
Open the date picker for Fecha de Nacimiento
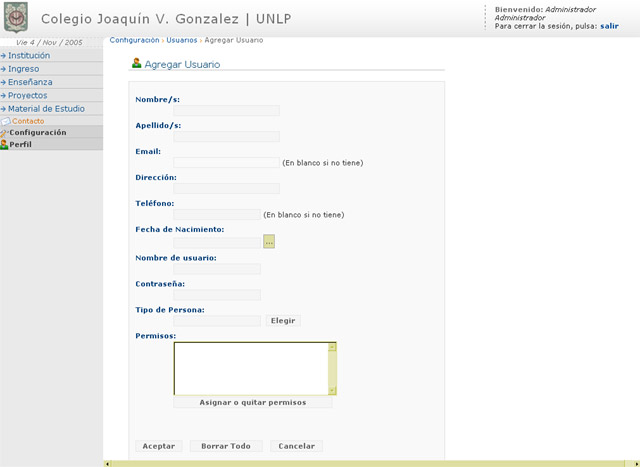point(269,242)
